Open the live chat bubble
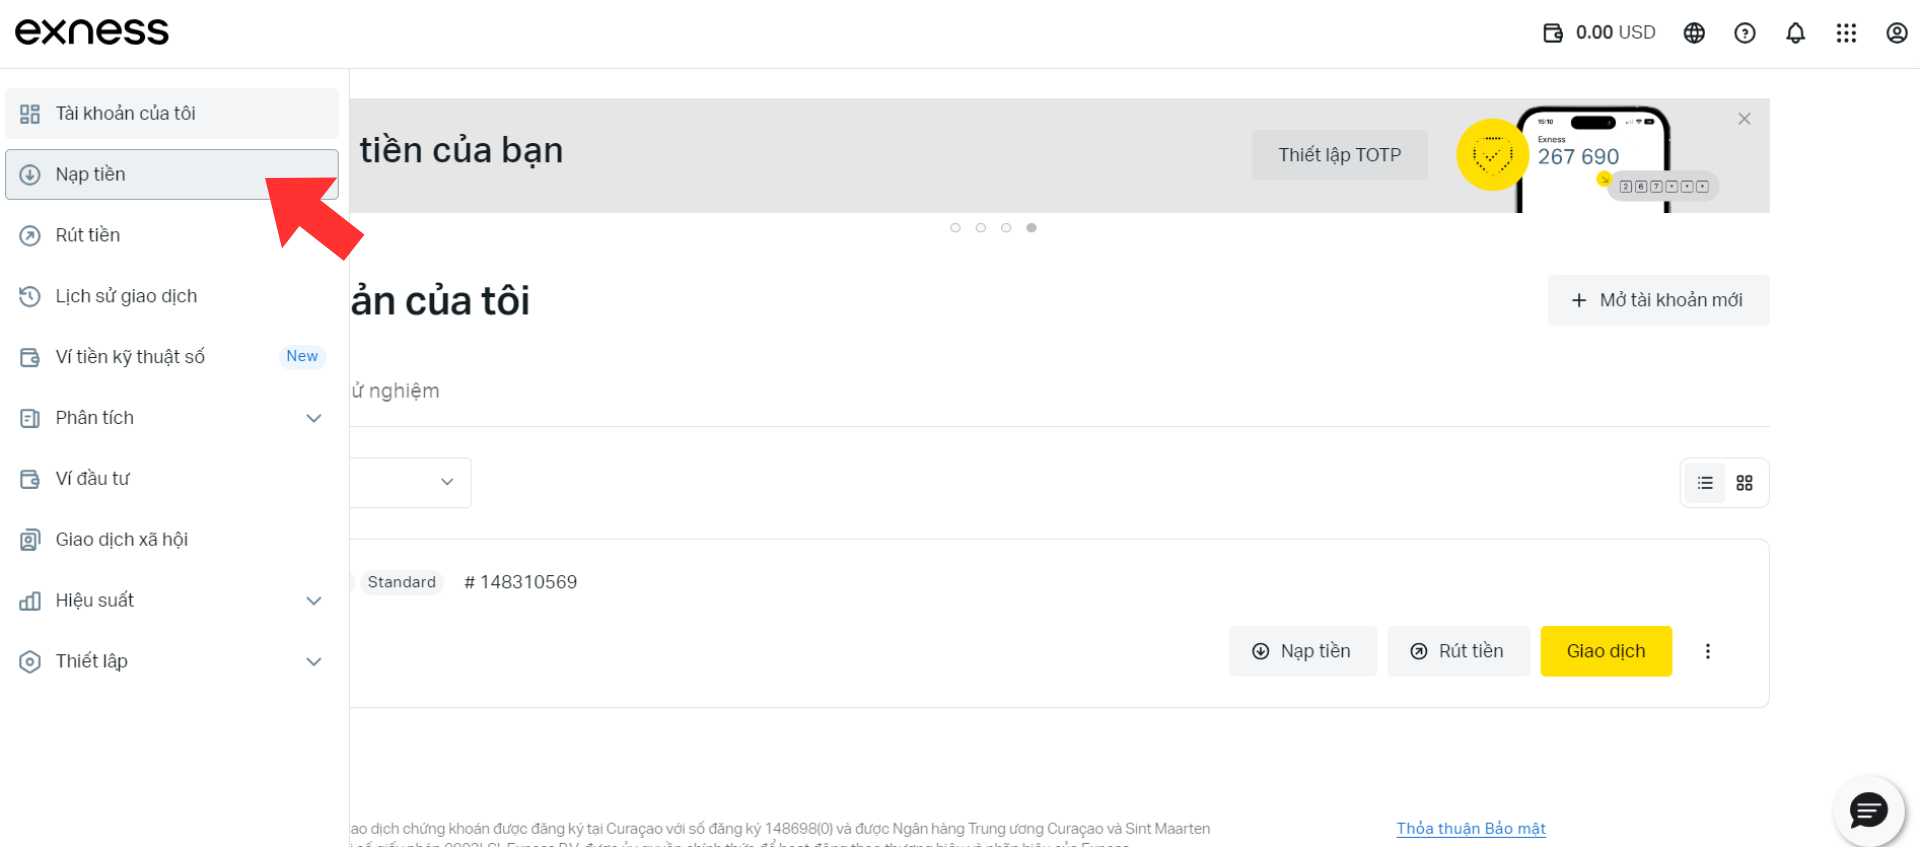Viewport: 1920px width, 851px height. (x=1868, y=810)
